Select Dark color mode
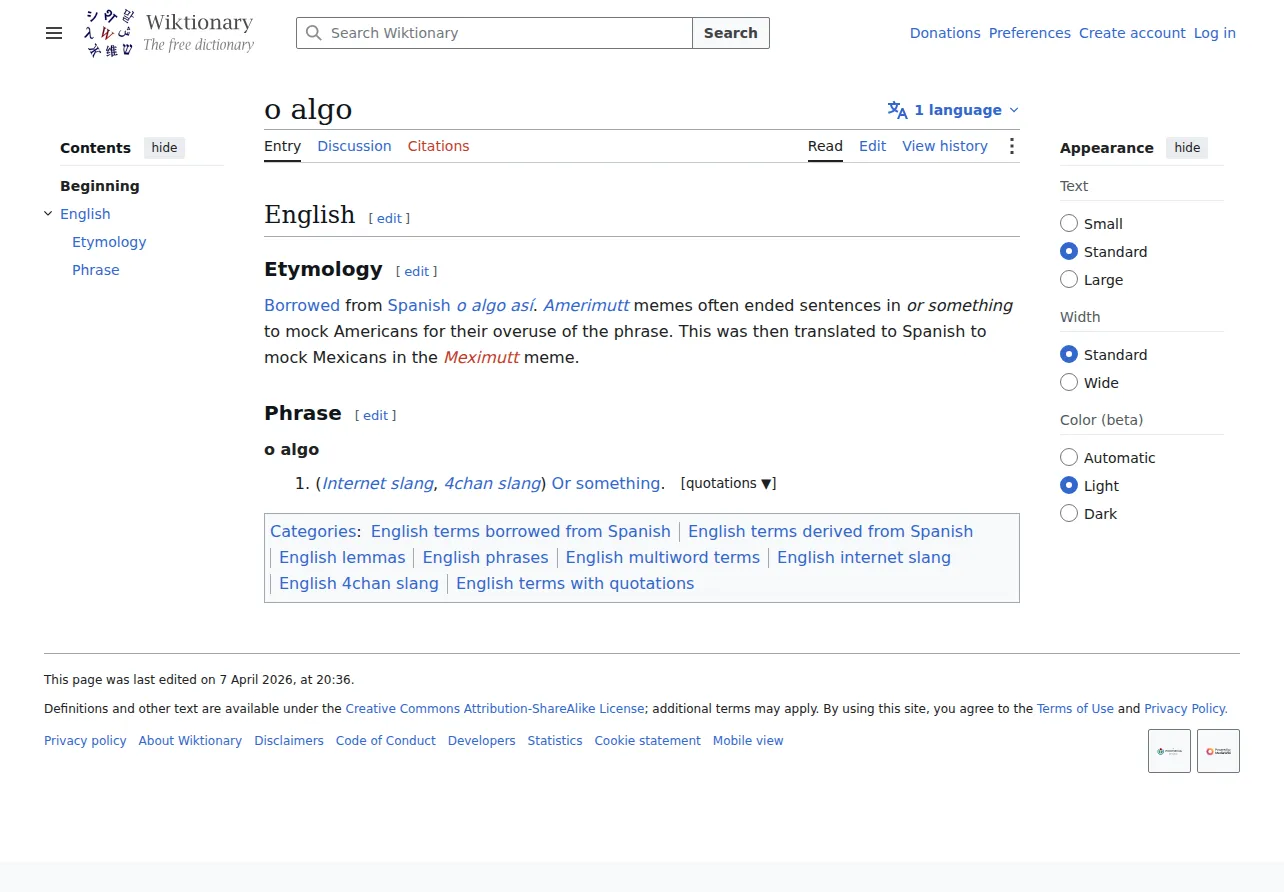The height and width of the screenshot is (892, 1284). [1069, 514]
